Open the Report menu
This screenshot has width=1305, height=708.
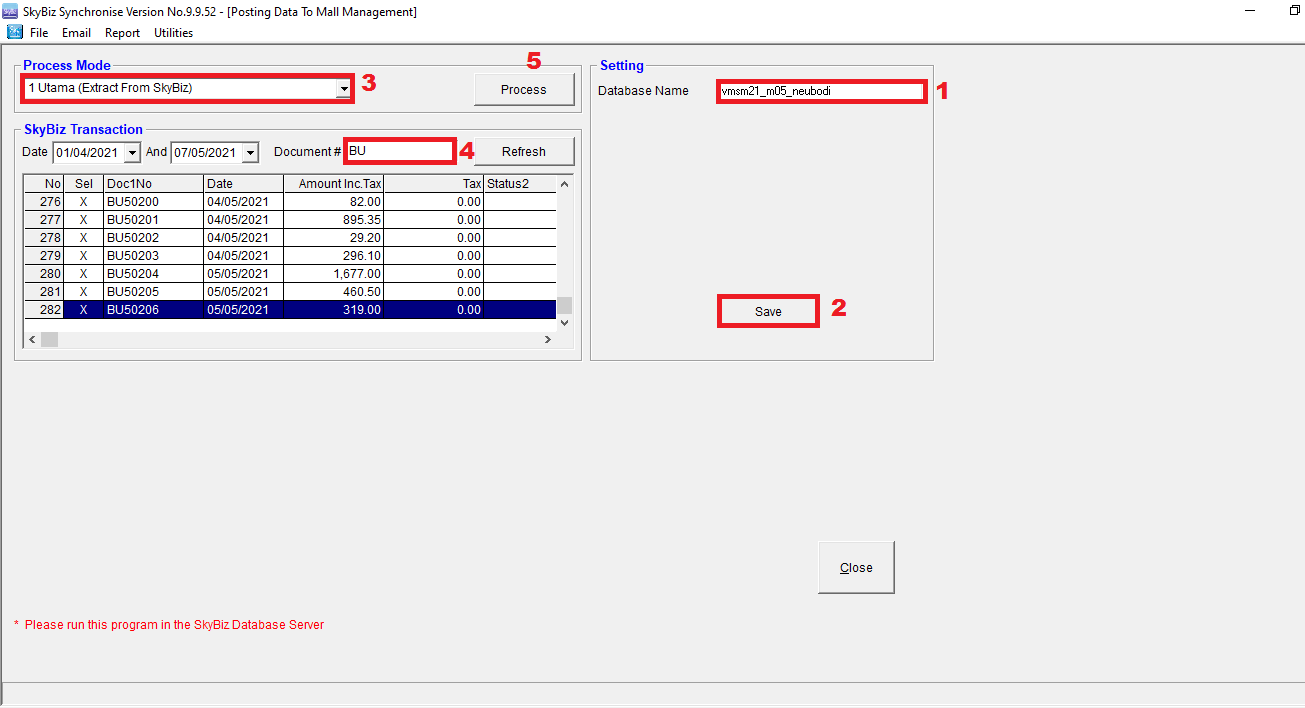[122, 33]
